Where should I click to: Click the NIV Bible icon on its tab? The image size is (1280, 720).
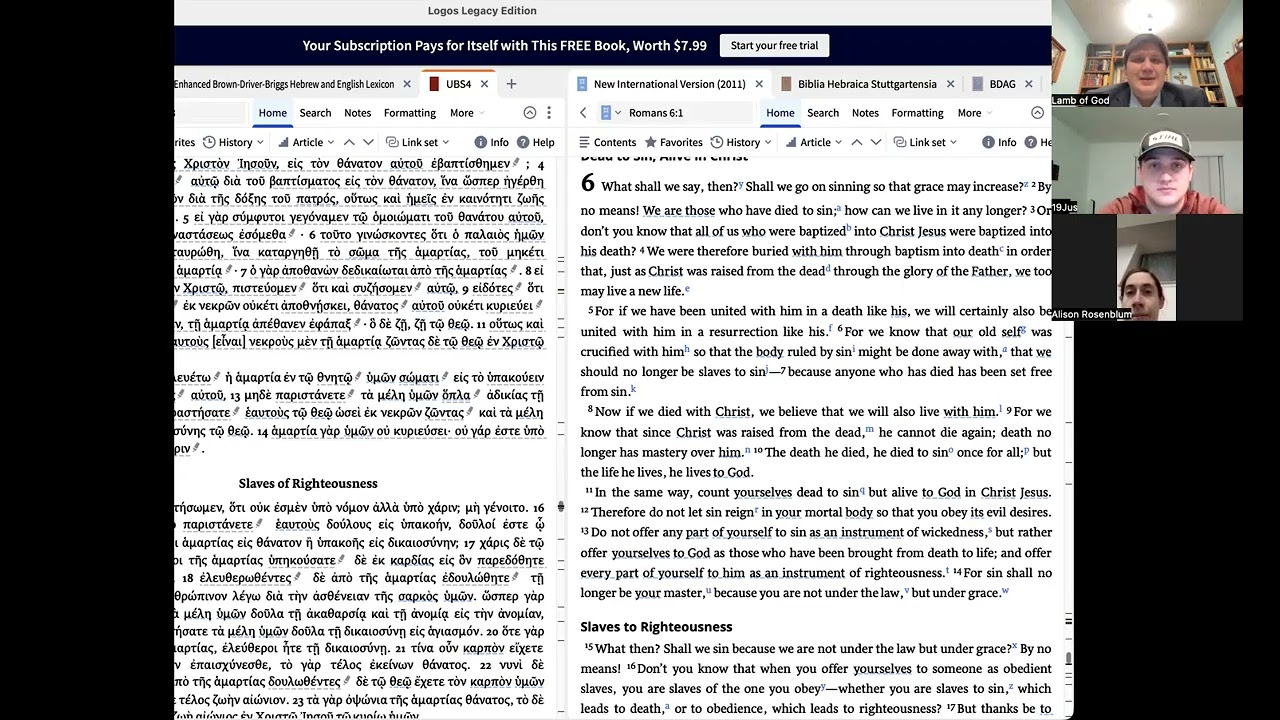[582, 84]
